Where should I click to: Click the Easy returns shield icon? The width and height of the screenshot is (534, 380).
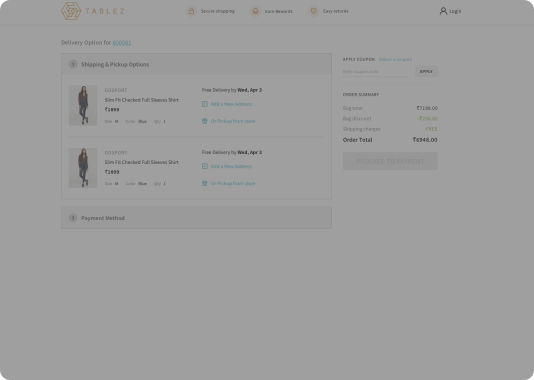point(314,11)
